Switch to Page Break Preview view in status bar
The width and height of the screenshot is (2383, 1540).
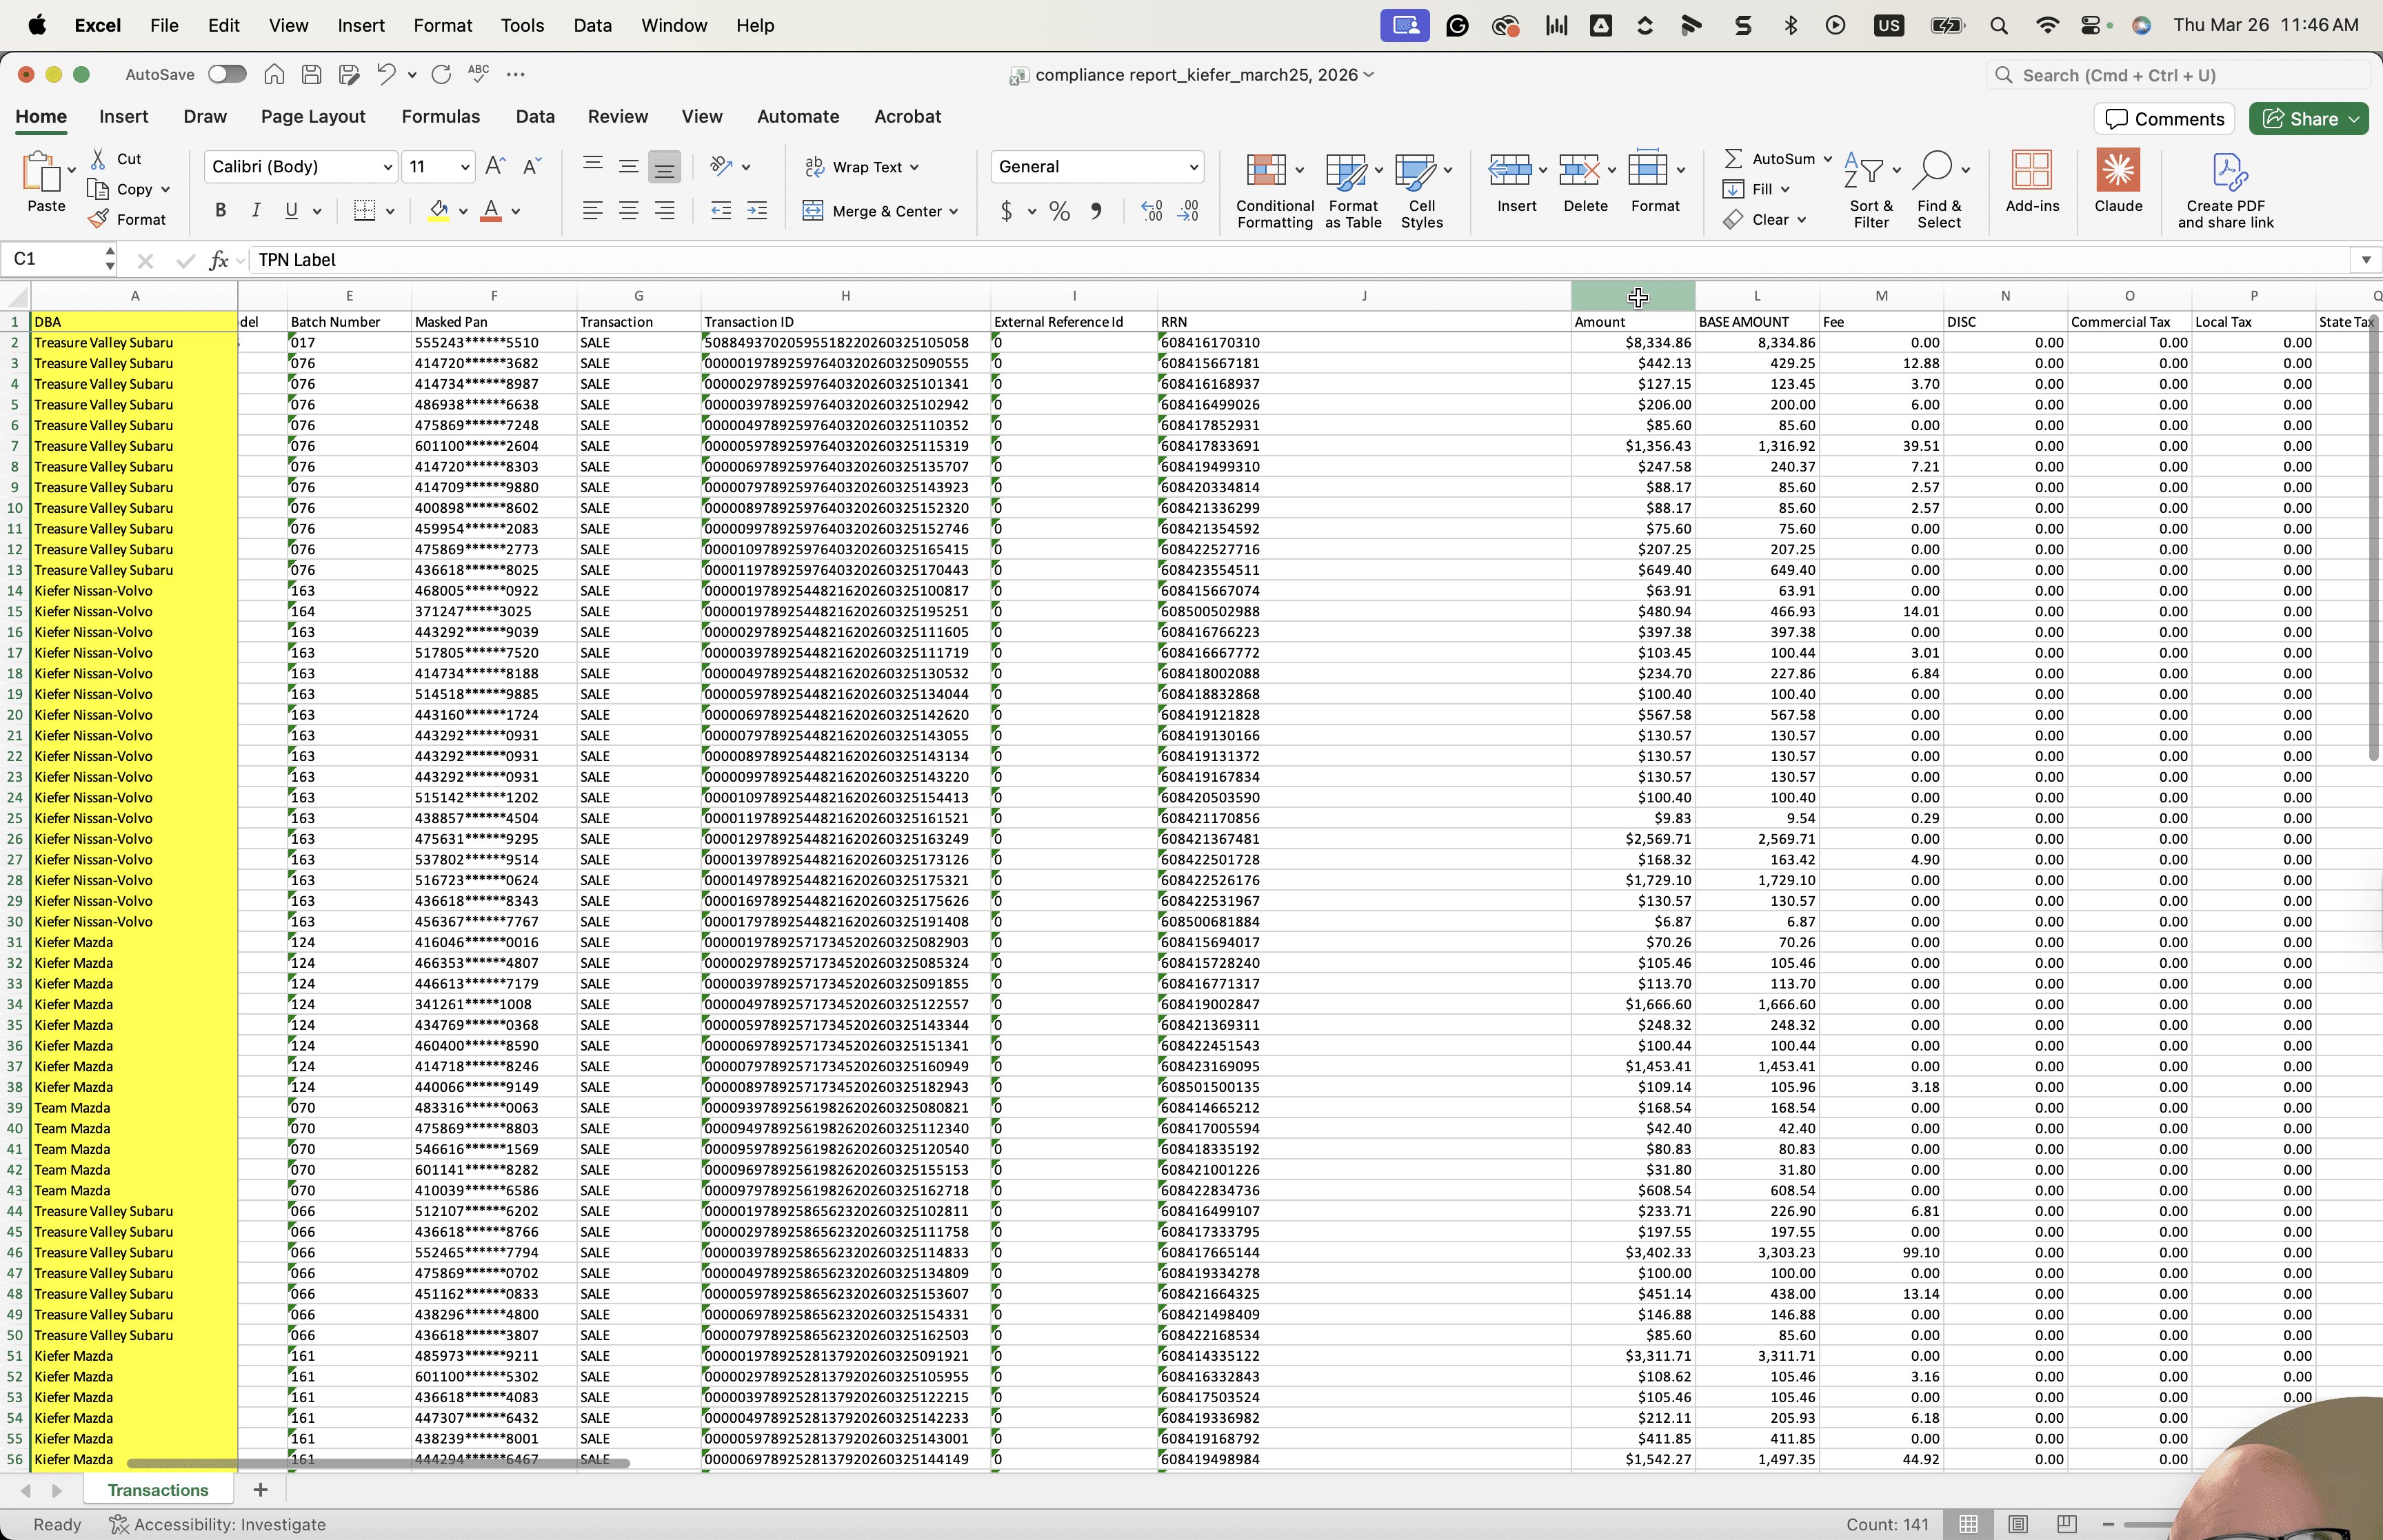(2067, 1524)
